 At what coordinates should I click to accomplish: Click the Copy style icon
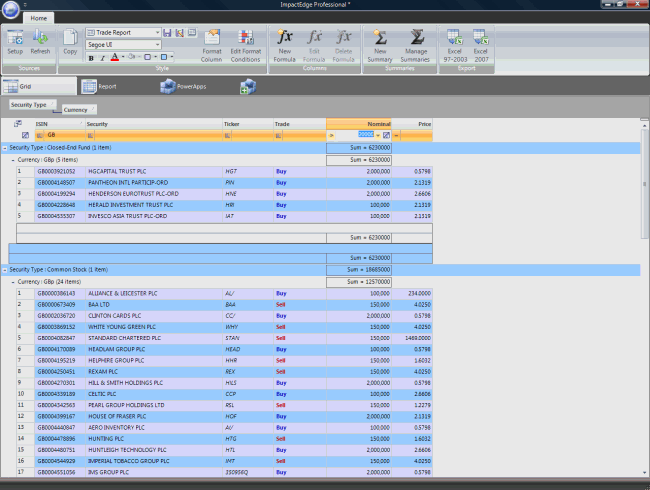[70, 41]
